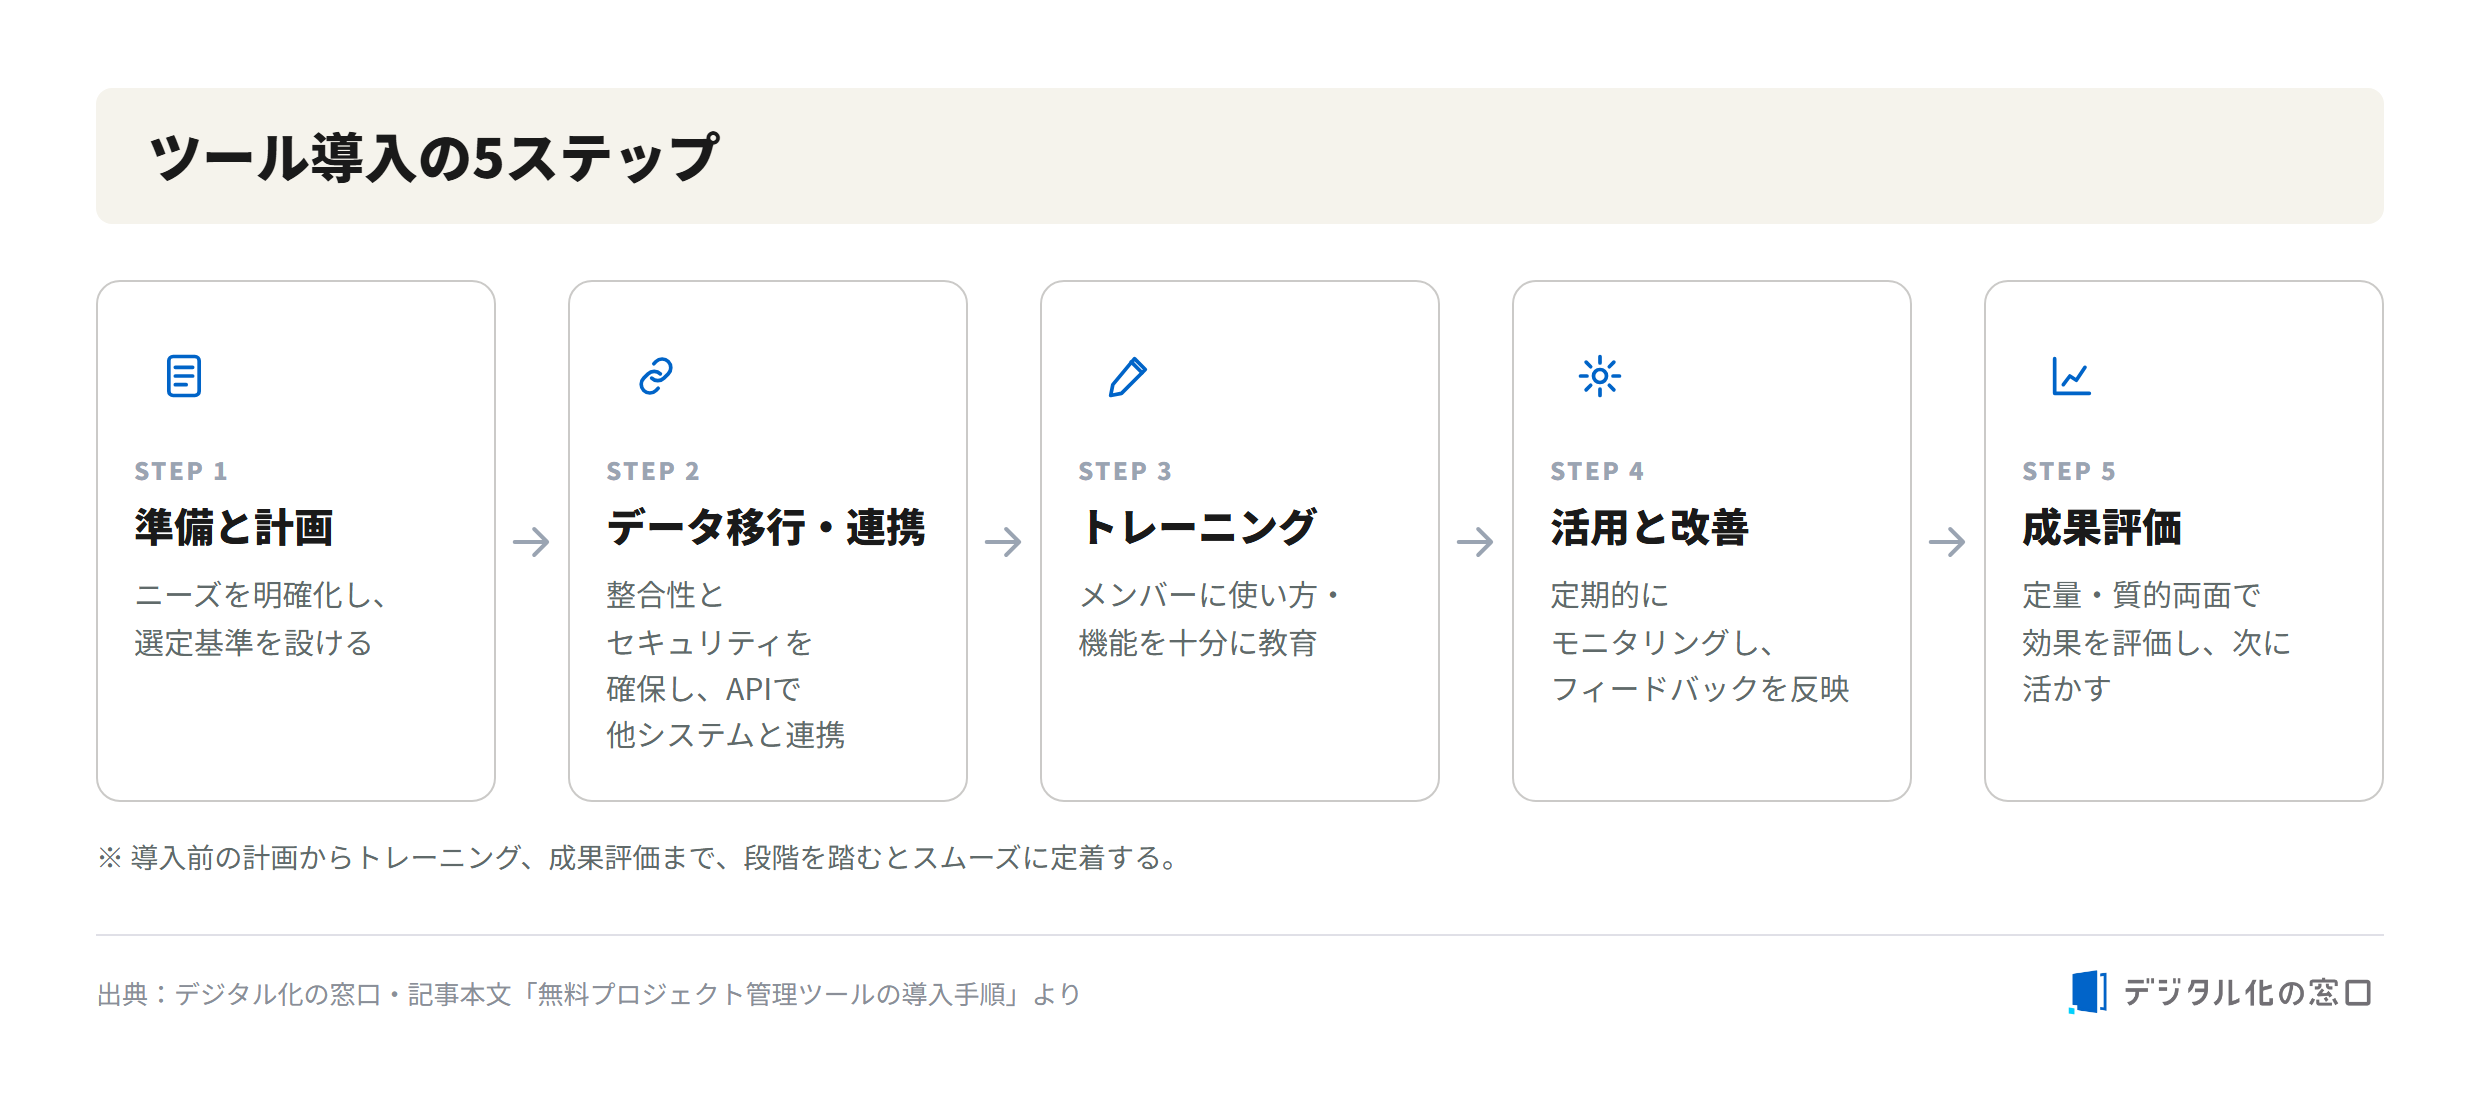Viewport: 2480px width, 1110px height.
Task: Click the blue door logo icon
Action: click(2088, 992)
